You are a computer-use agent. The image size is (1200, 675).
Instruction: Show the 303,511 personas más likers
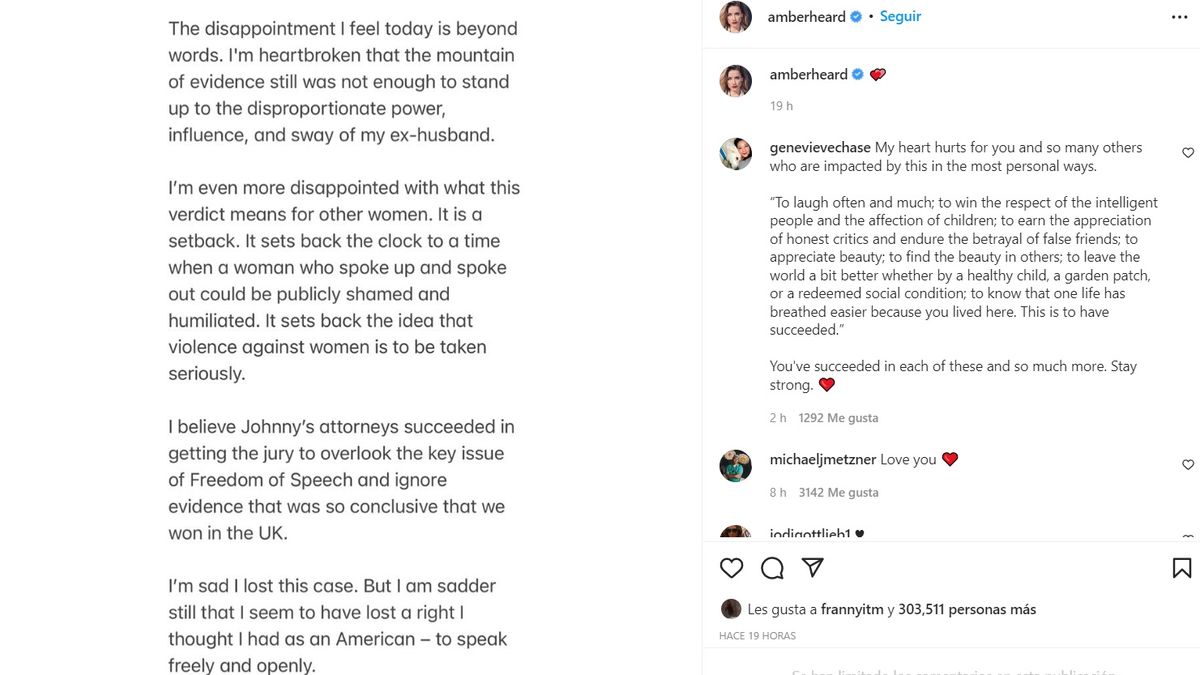pos(967,609)
